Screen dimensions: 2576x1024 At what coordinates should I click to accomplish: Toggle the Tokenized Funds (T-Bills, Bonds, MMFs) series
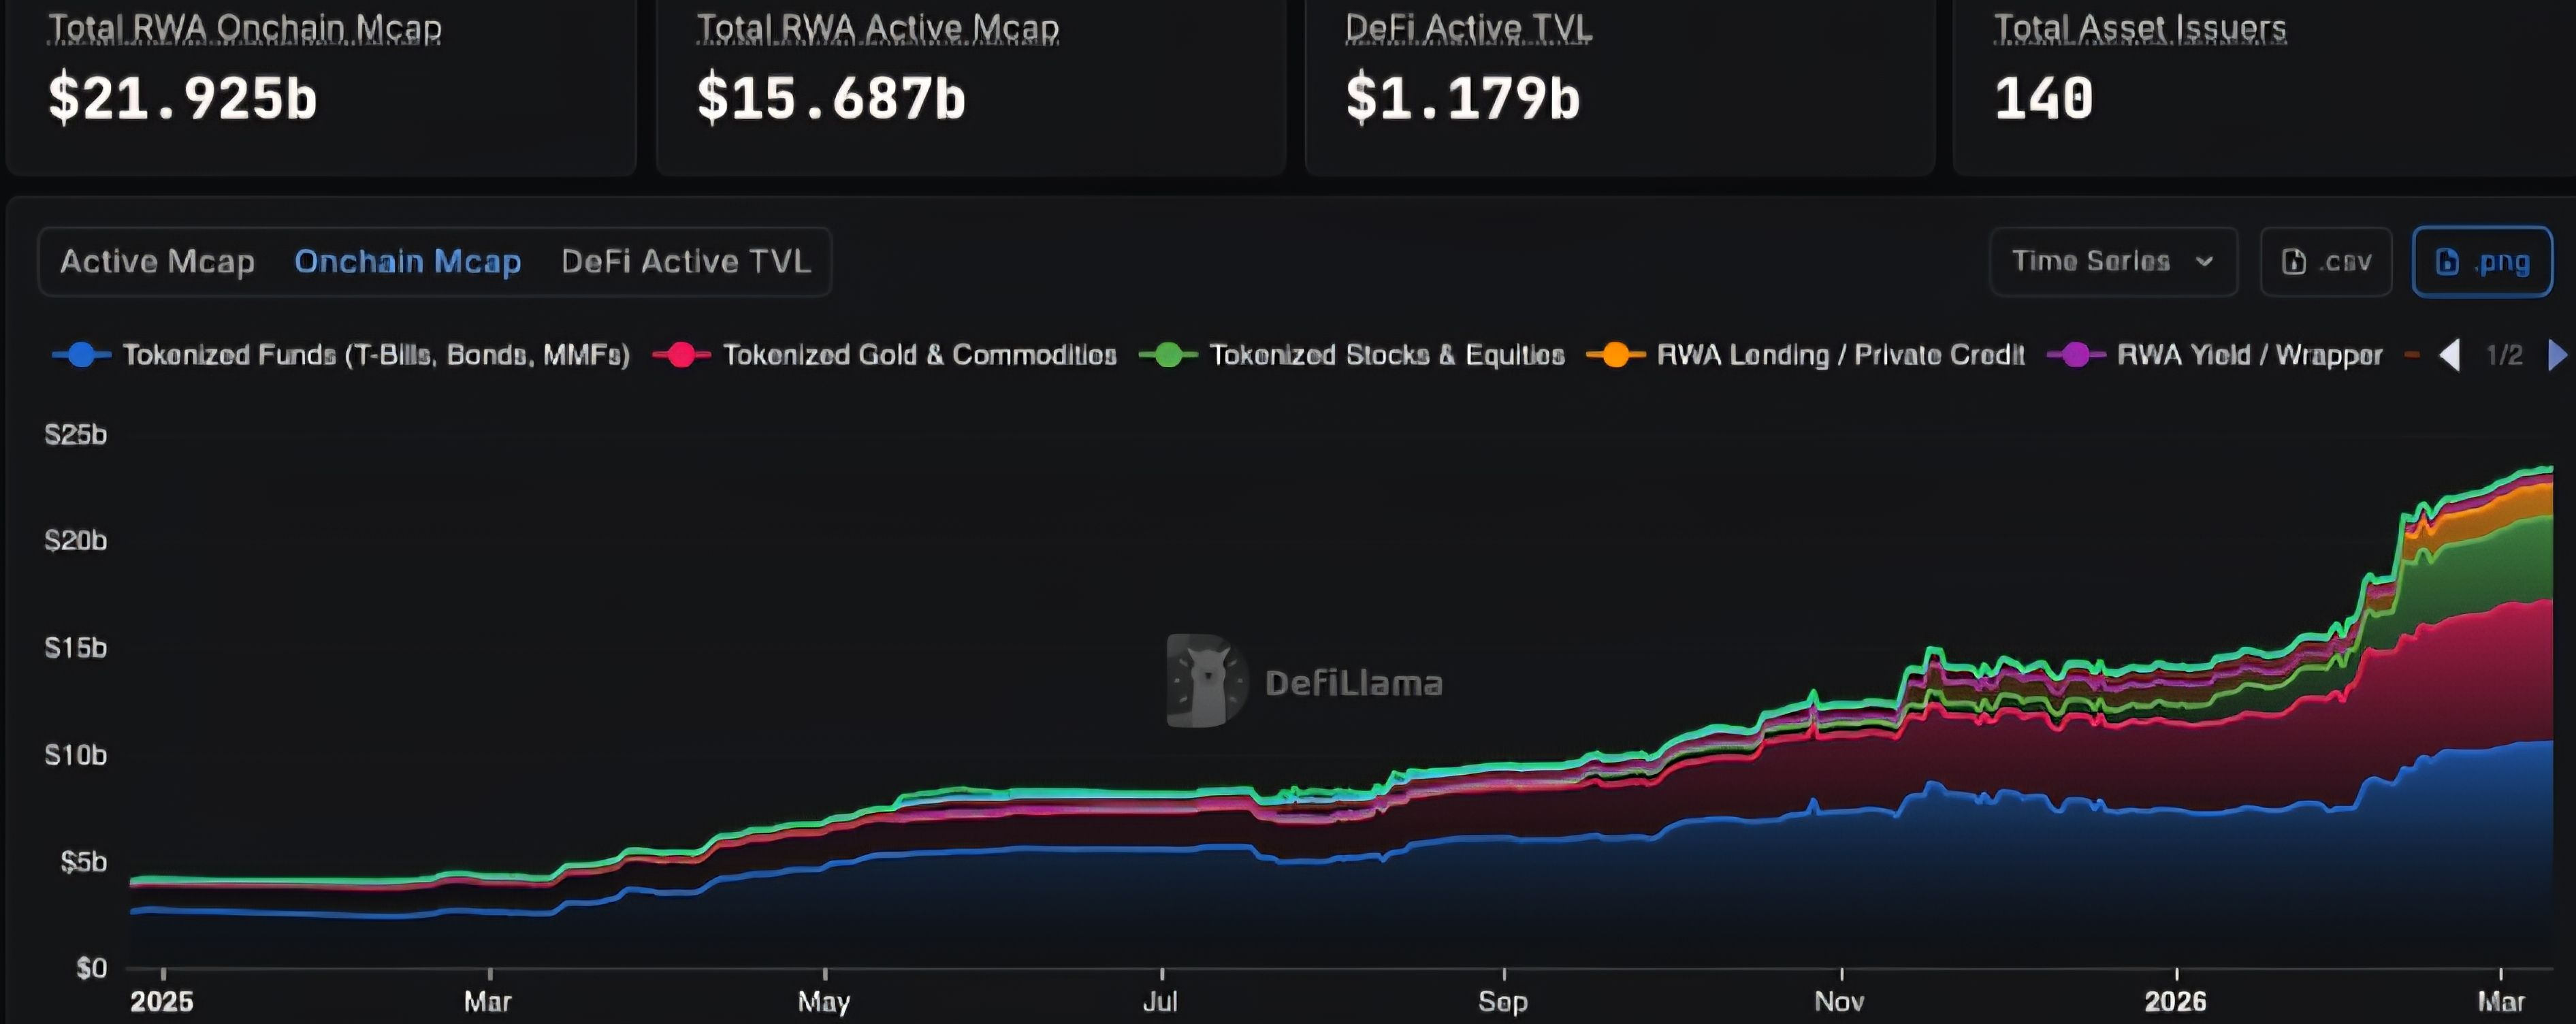pos(376,355)
